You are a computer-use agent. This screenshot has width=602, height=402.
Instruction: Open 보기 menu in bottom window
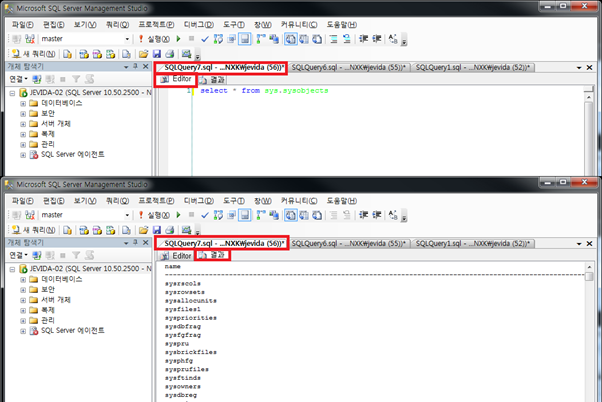(85, 201)
